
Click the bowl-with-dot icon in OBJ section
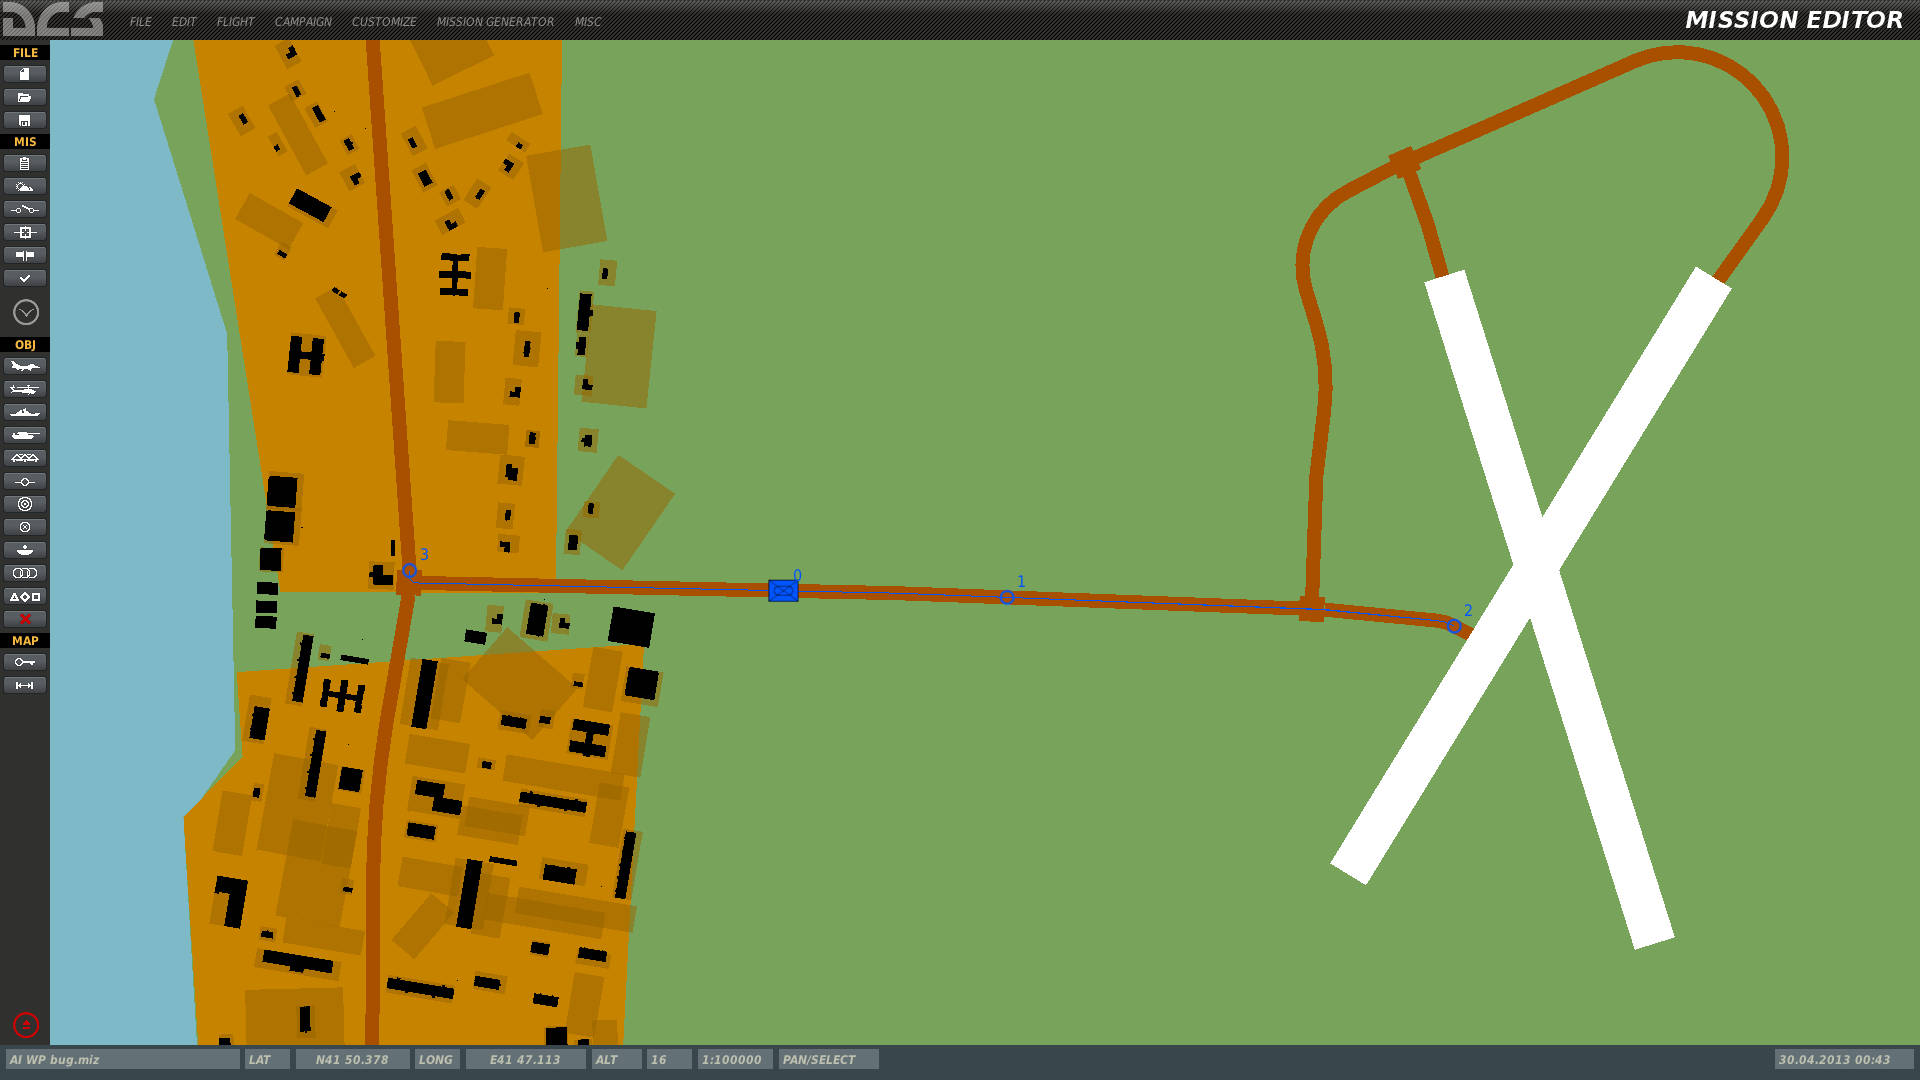coord(25,550)
